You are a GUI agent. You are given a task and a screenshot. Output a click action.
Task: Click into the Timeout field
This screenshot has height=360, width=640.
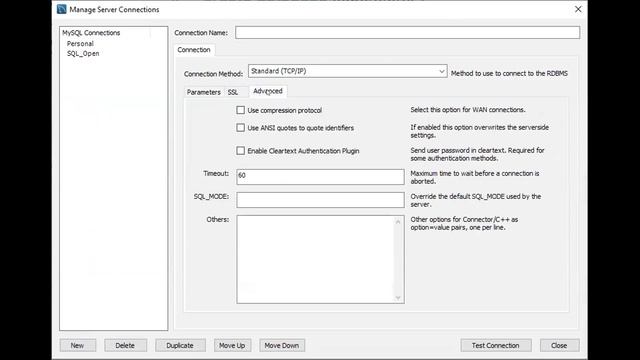click(x=320, y=177)
